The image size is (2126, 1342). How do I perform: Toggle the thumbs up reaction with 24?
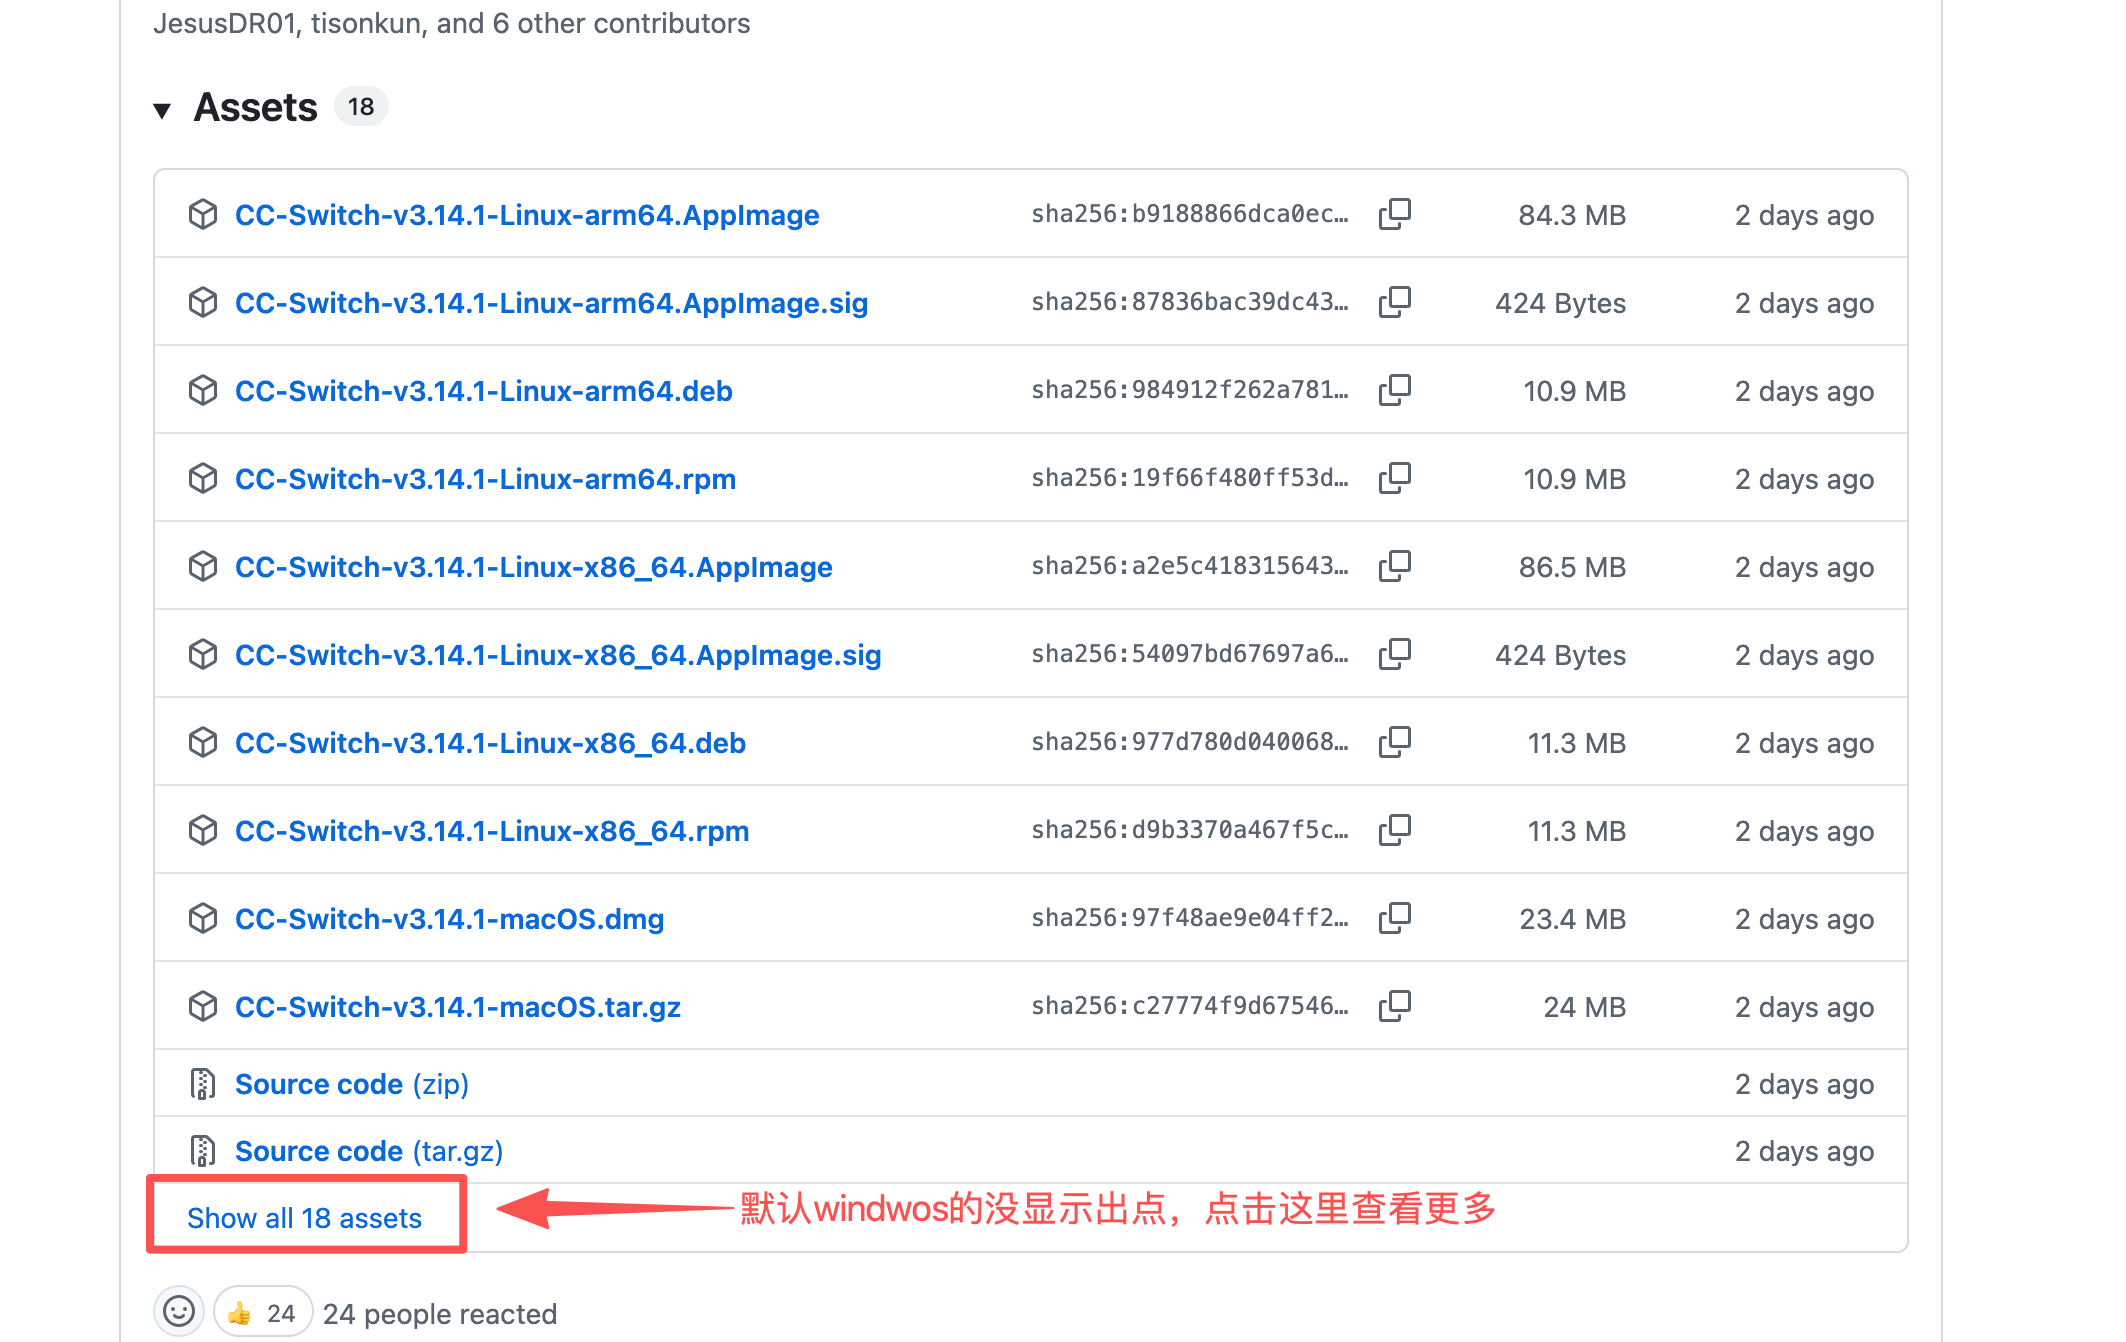tap(262, 1312)
